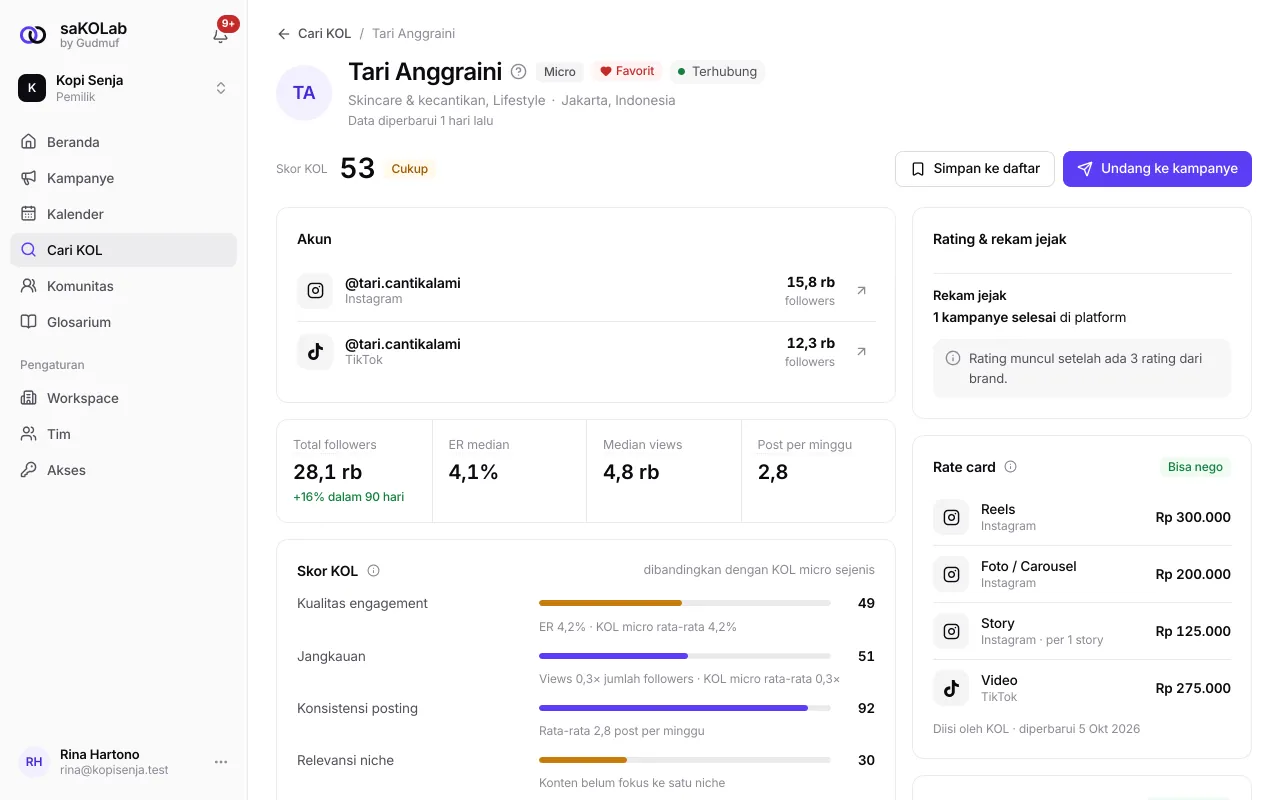Click the Instagram icon in Foto / Carousel row
The image size is (1280, 800).
(x=951, y=574)
